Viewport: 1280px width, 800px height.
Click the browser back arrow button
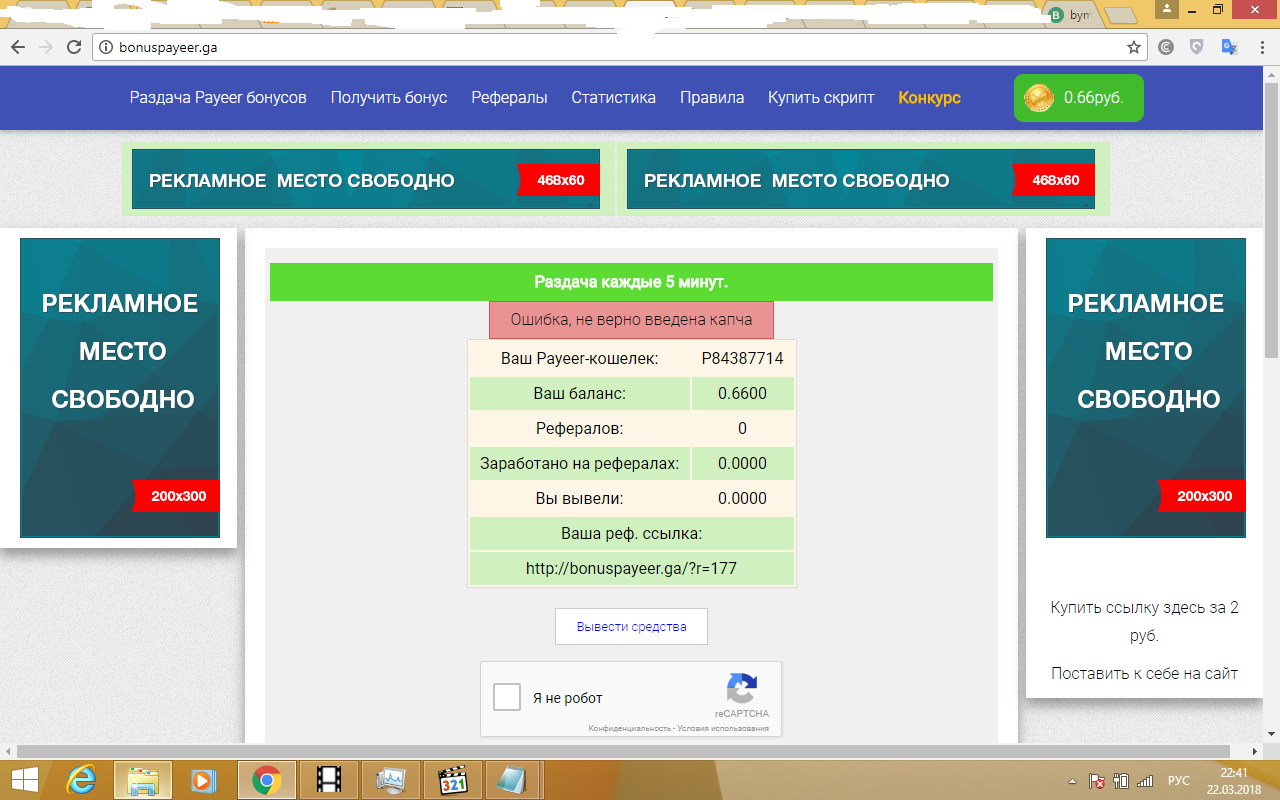click(18, 47)
